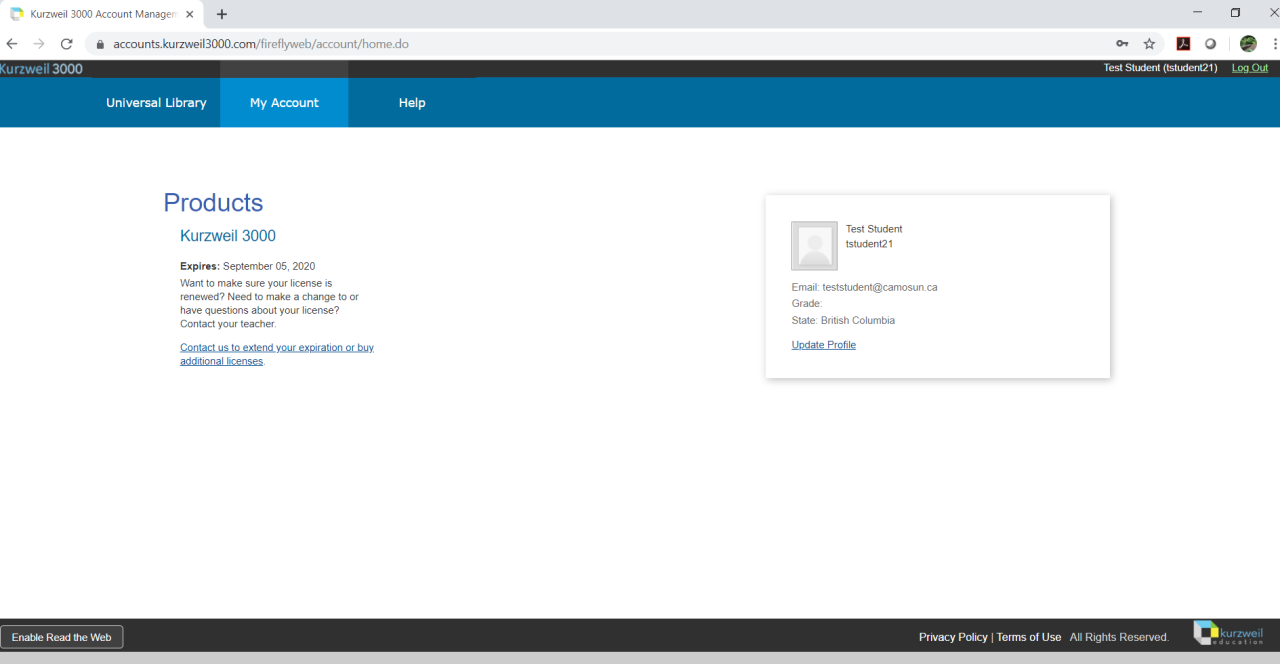1280x664 pixels.
Task: Open the saved password key icon
Action: tap(1123, 44)
